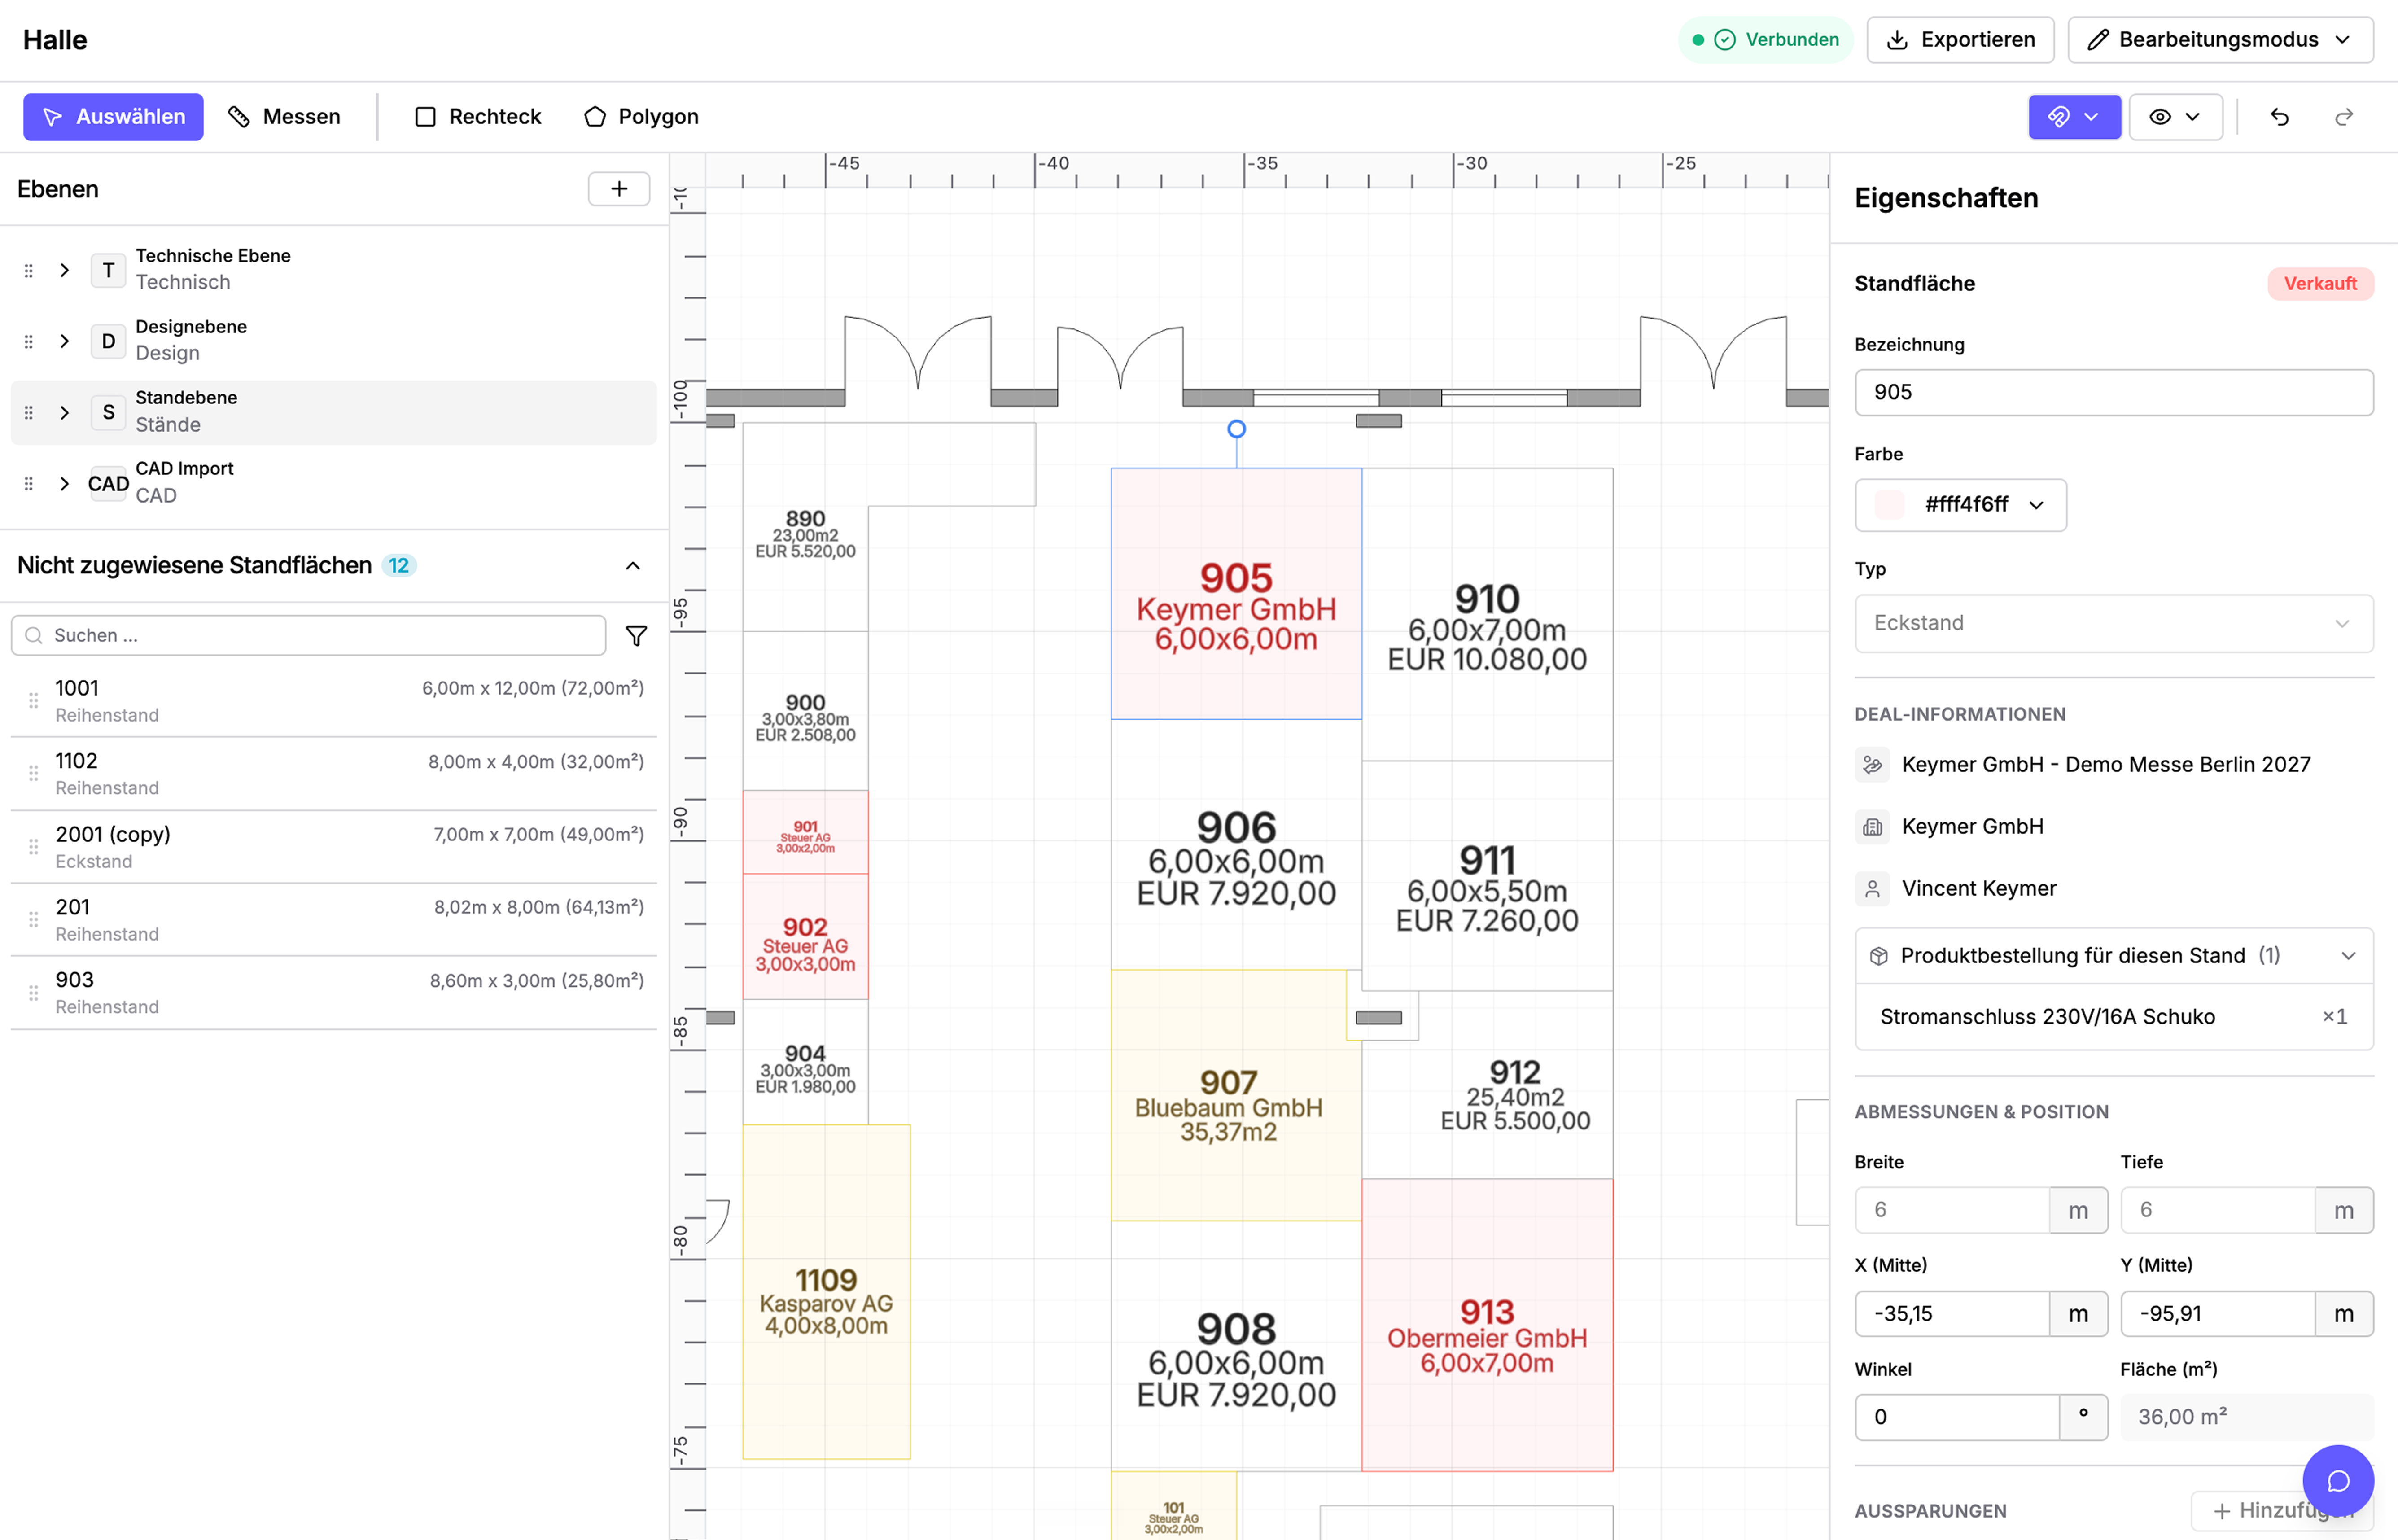The image size is (2398, 1540).
Task: Click drag handle of Technische Ebene
Action: coord(29,270)
